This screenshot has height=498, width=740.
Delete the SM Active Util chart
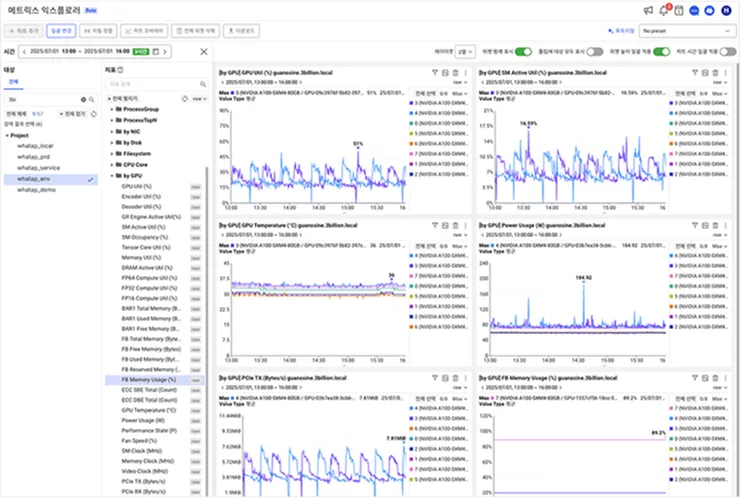[x=715, y=73]
